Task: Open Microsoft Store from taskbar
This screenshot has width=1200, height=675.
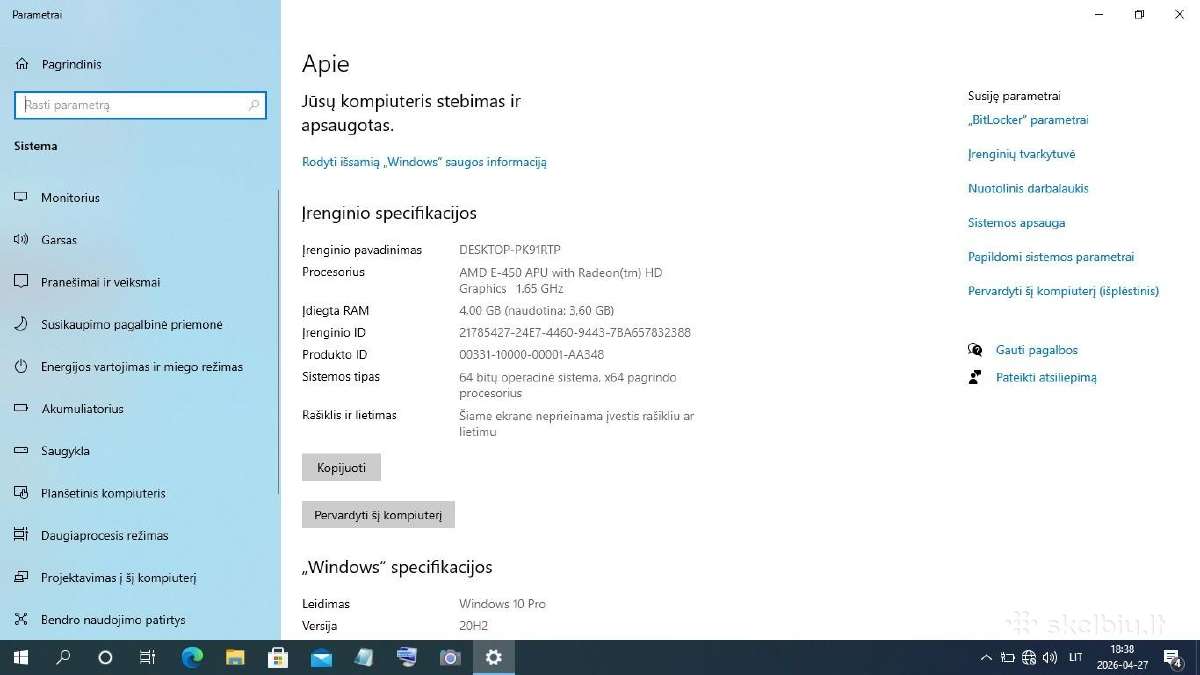Action: 278,657
